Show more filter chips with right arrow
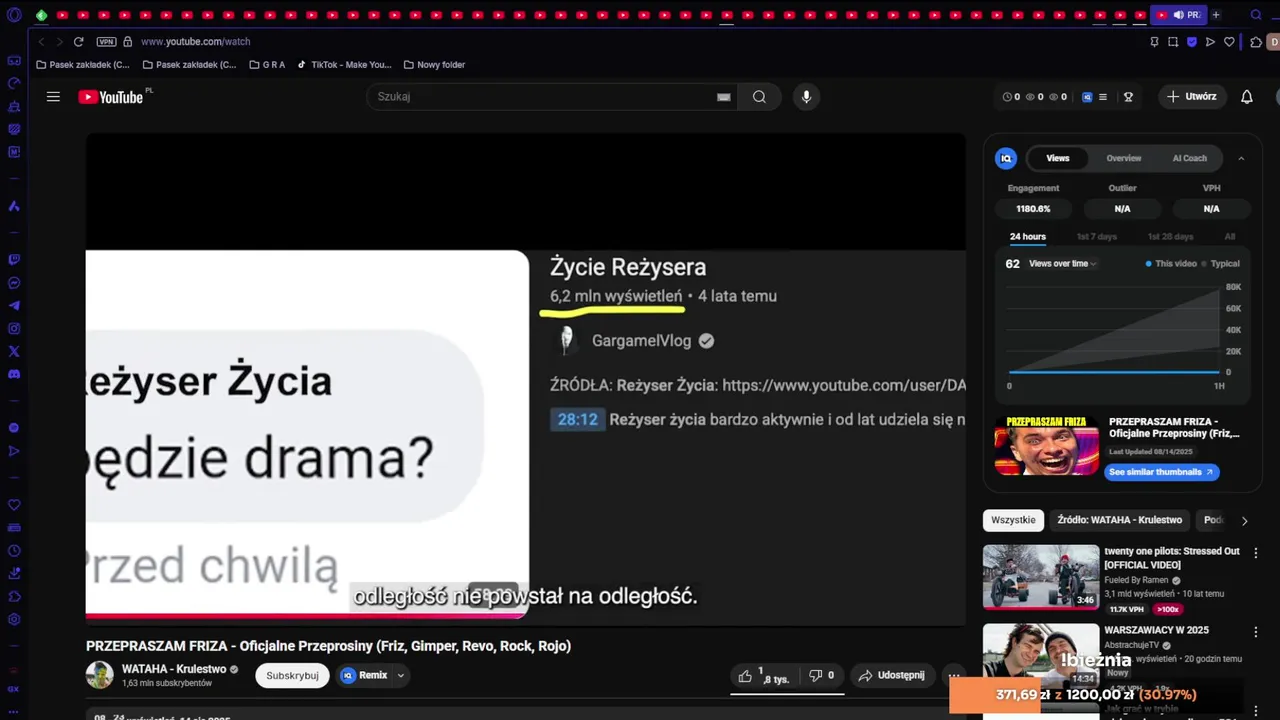 click(x=1244, y=521)
